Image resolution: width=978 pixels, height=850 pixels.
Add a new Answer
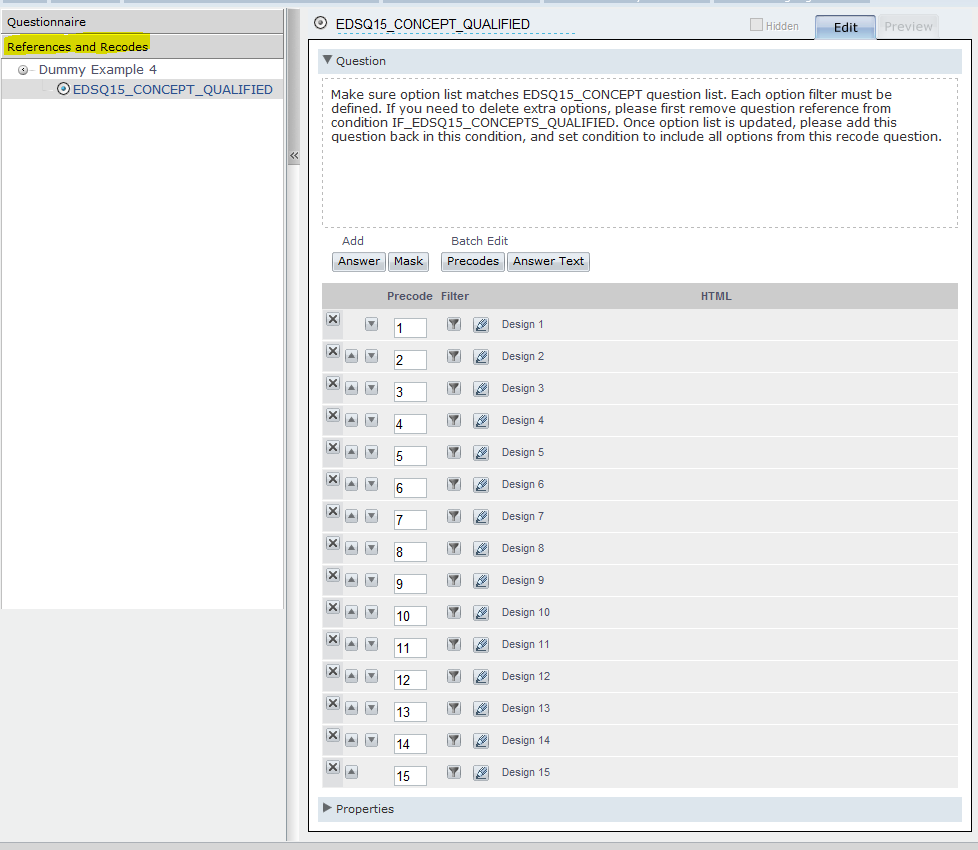point(359,261)
